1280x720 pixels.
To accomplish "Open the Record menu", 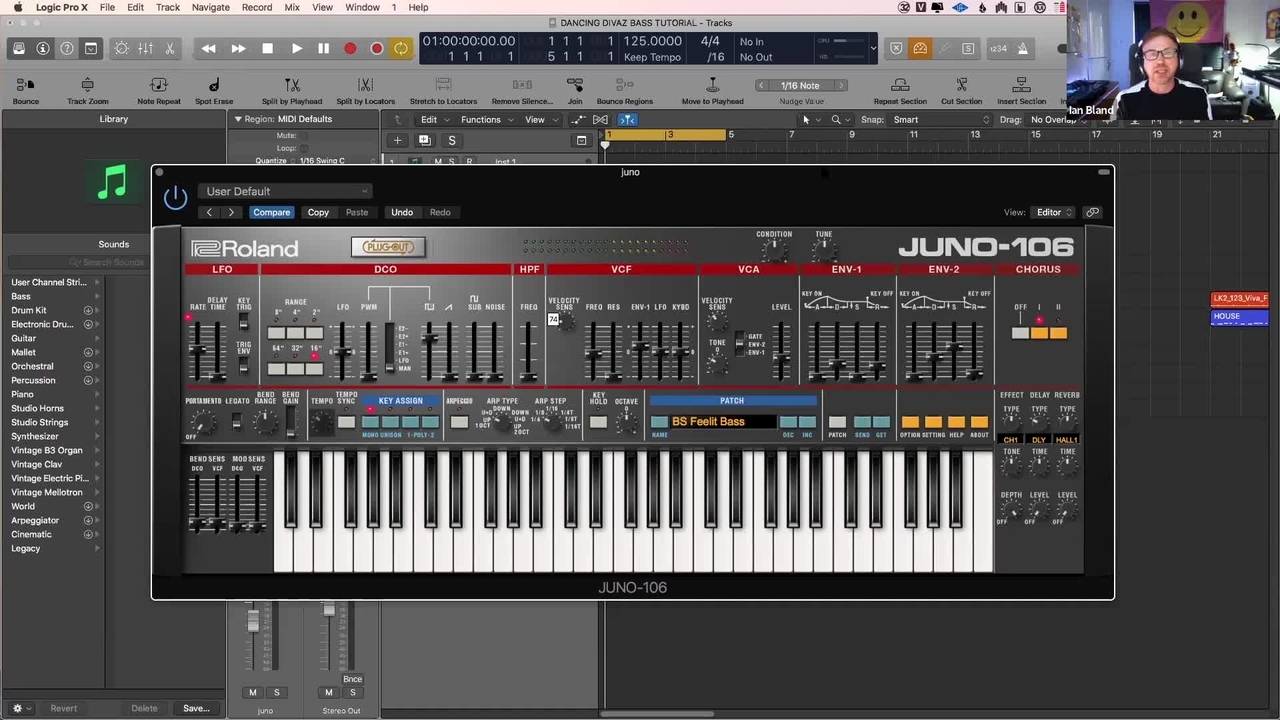I will tap(256, 7).
